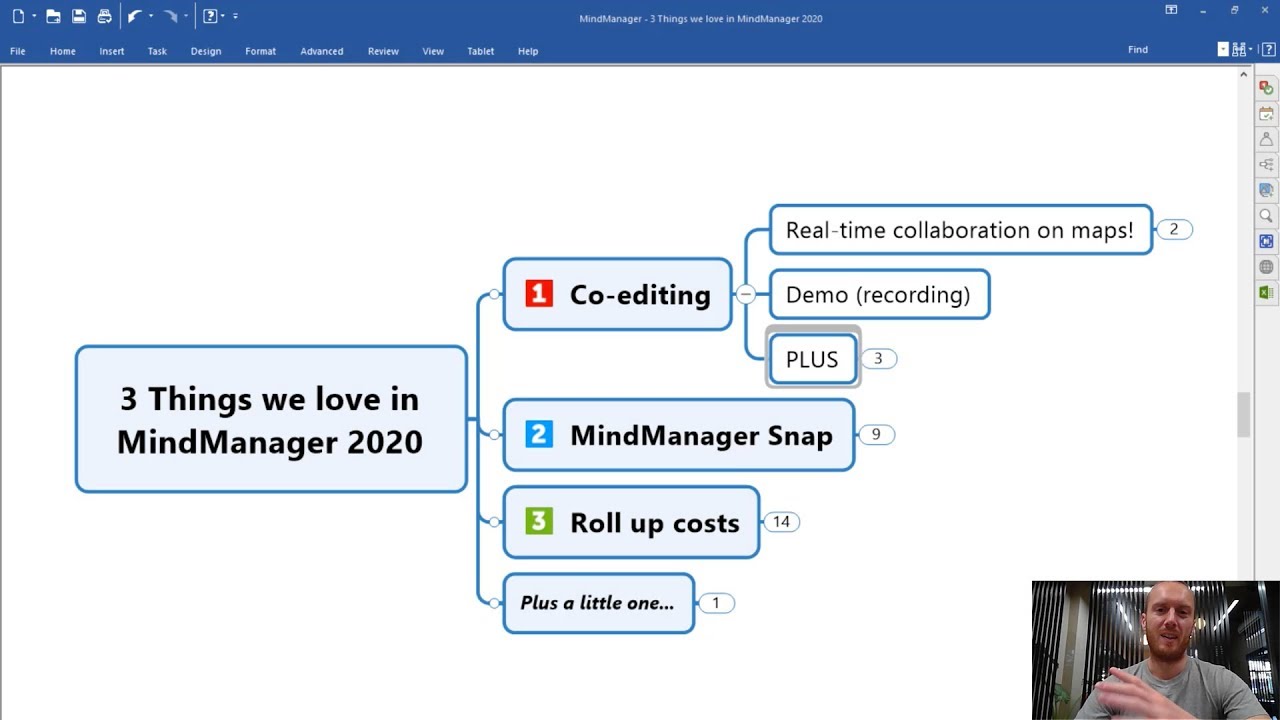Screen dimensions: 1280x720
Task: Open the magnifier Search pane tab
Action: pos(1266,216)
